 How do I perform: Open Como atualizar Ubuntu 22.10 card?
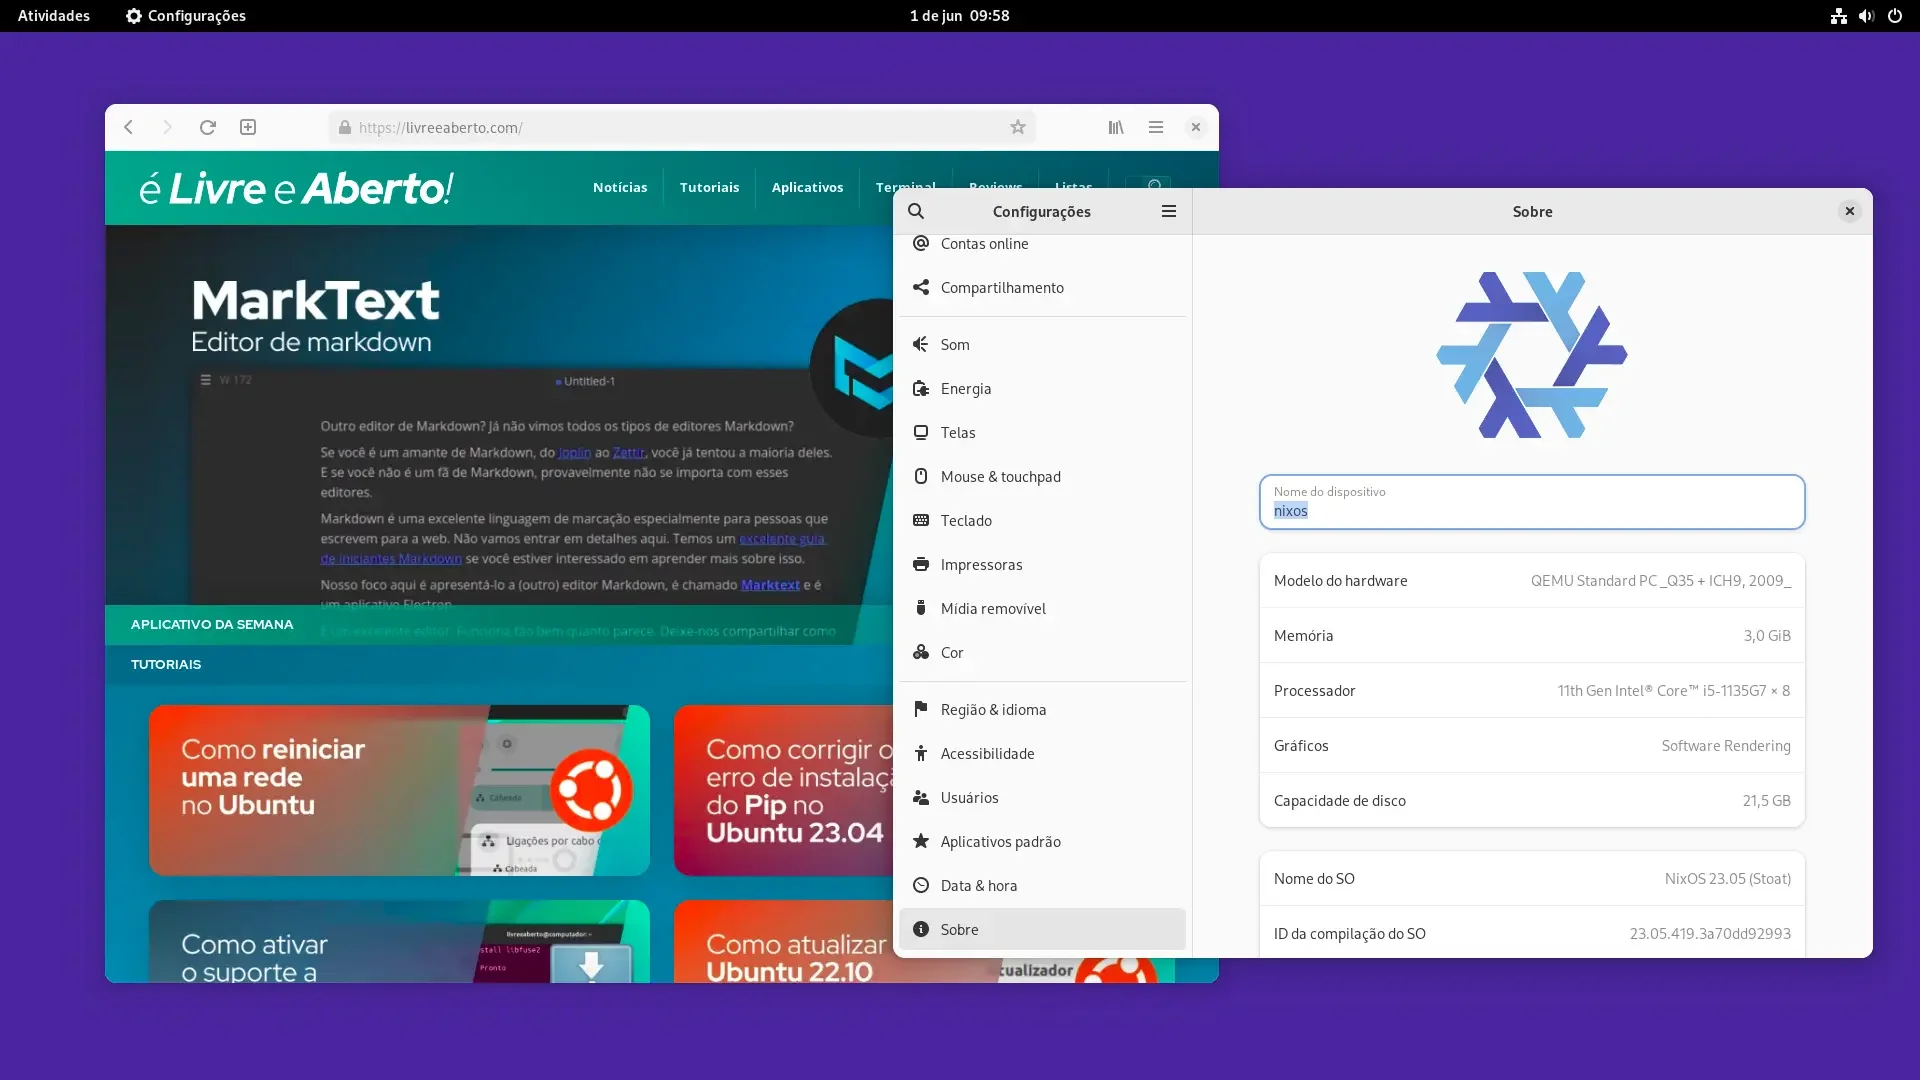[x=783, y=941]
